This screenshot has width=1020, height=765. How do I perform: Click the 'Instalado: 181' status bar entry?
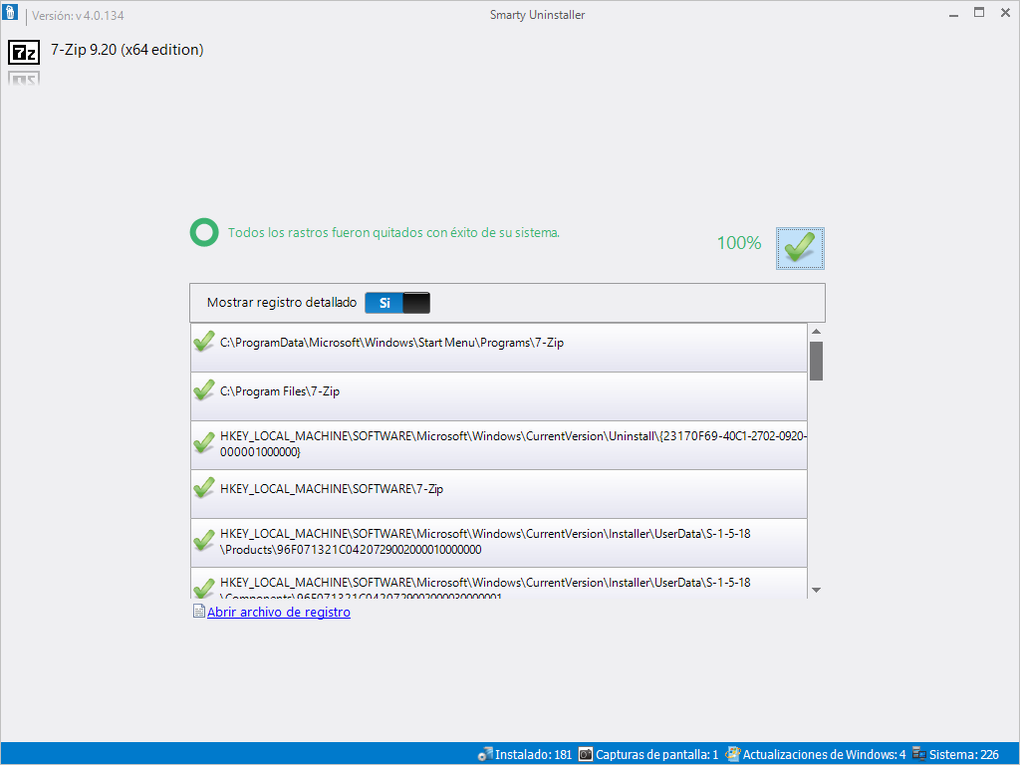[x=533, y=755]
